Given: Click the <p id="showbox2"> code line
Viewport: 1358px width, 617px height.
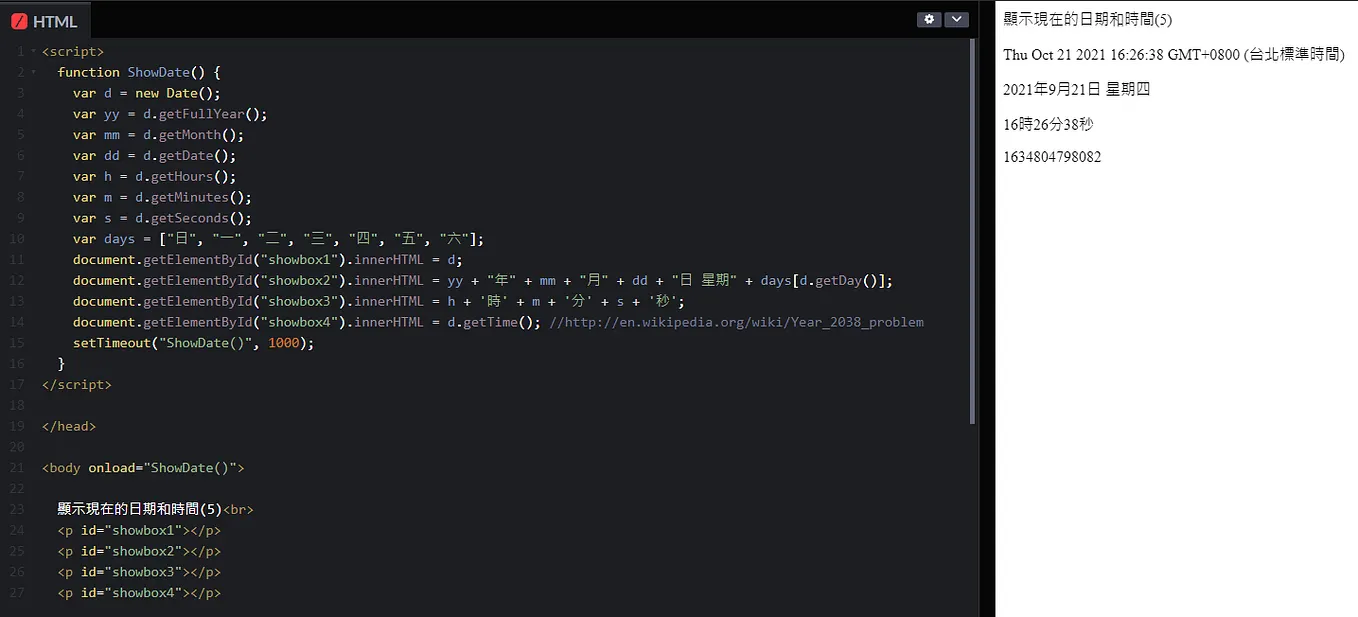Looking at the screenshot, I should 139,552.
